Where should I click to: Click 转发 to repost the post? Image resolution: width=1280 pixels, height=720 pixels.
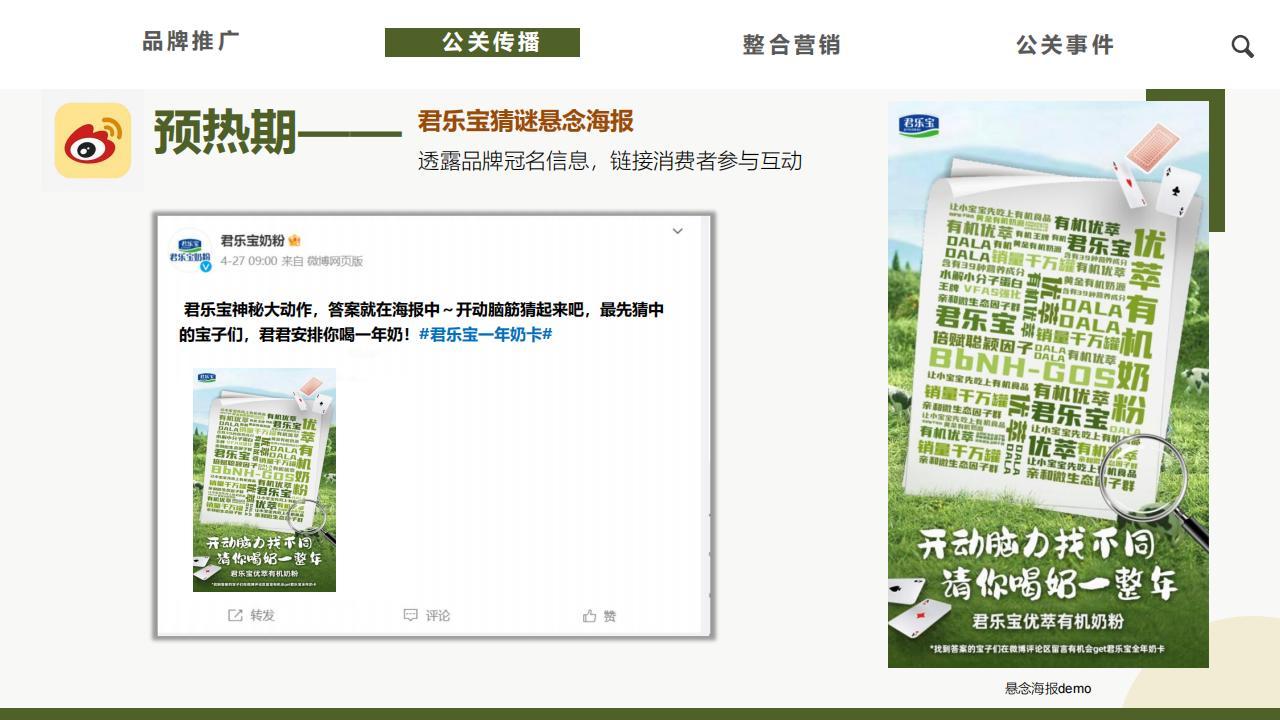(262, 615)
